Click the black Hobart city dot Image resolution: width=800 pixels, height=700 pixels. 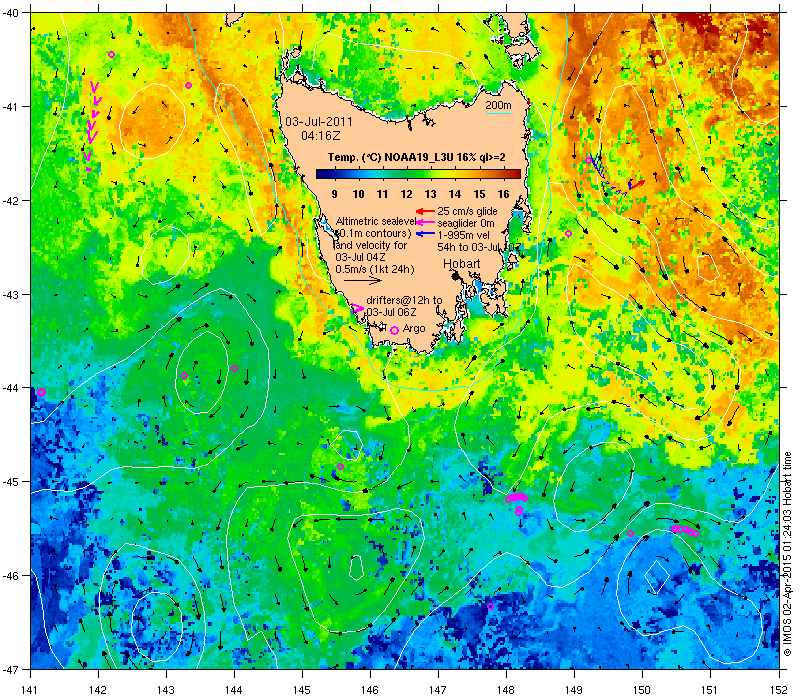coord(455,276)
